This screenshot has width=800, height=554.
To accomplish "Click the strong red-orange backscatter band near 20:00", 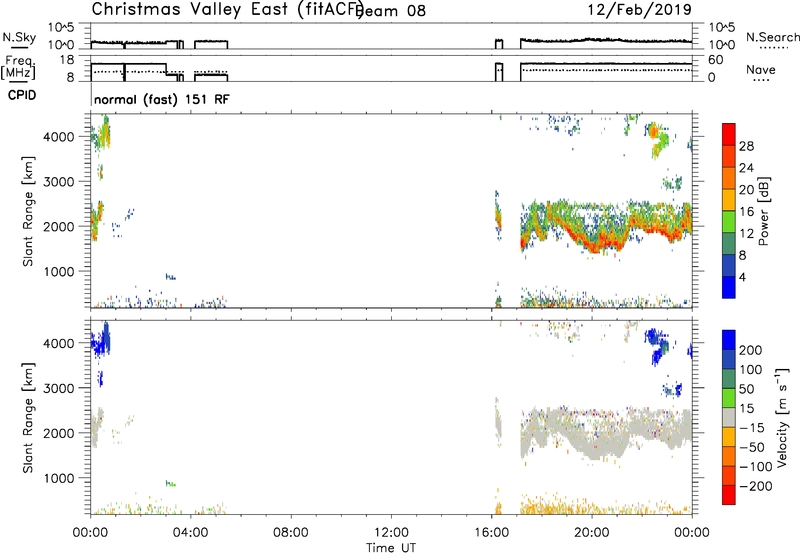I will [x=594, y=245].
